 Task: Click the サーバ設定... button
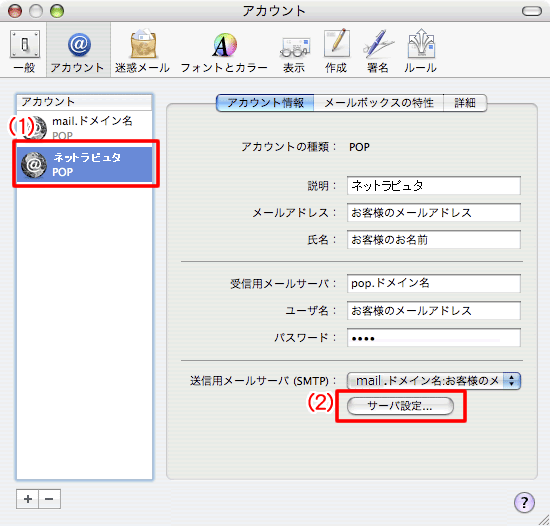(x=400, y=406)
